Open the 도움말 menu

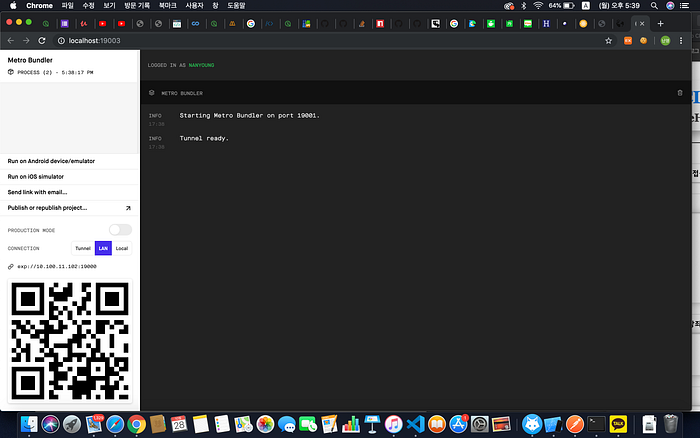pyautogui.click(x=236, y=5)
